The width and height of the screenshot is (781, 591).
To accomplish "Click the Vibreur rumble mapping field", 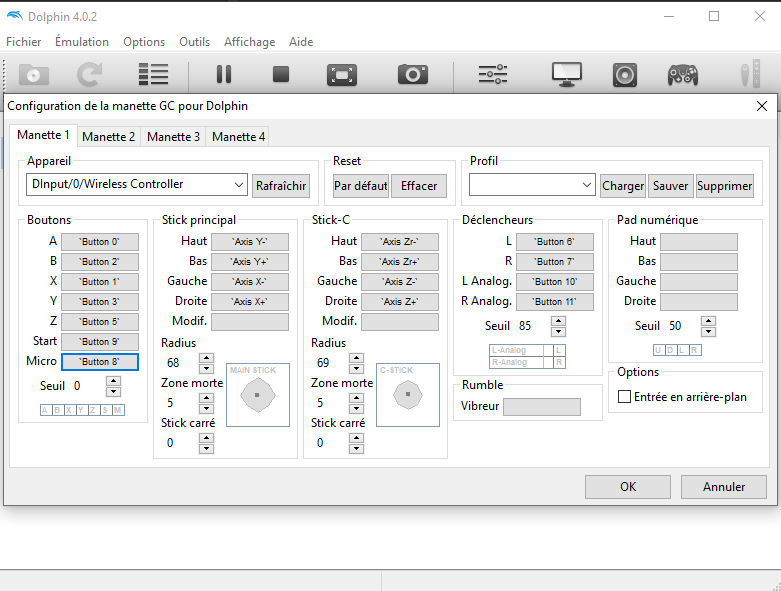I will [541, 407].
